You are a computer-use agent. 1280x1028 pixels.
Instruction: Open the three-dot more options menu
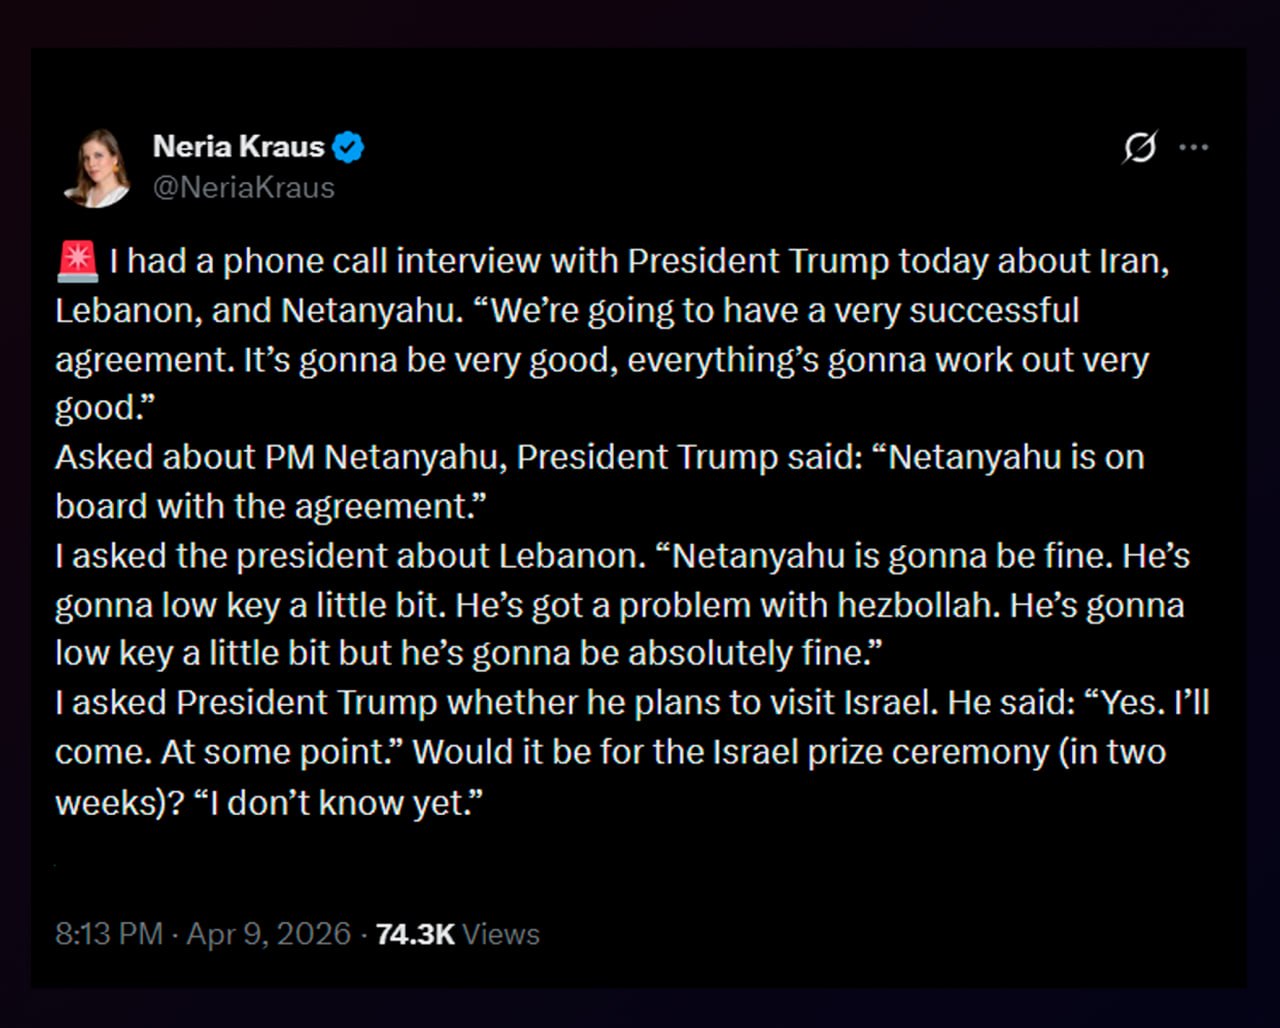coord(1193,147)
